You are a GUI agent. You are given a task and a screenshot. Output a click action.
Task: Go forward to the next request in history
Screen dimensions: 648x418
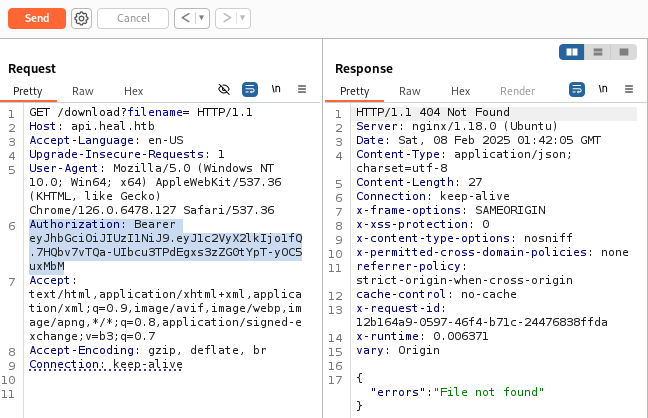tap(225, 18)
